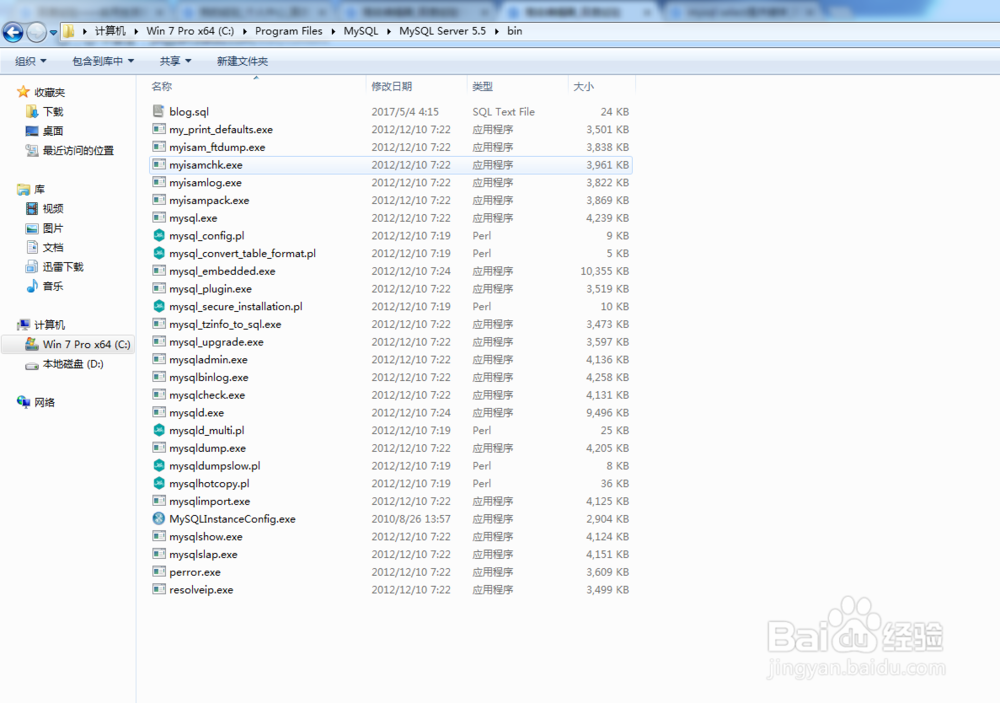Open 最近访问的位置 in the sidebar
The image size is (1000, 703).
(x=78, y=151)
